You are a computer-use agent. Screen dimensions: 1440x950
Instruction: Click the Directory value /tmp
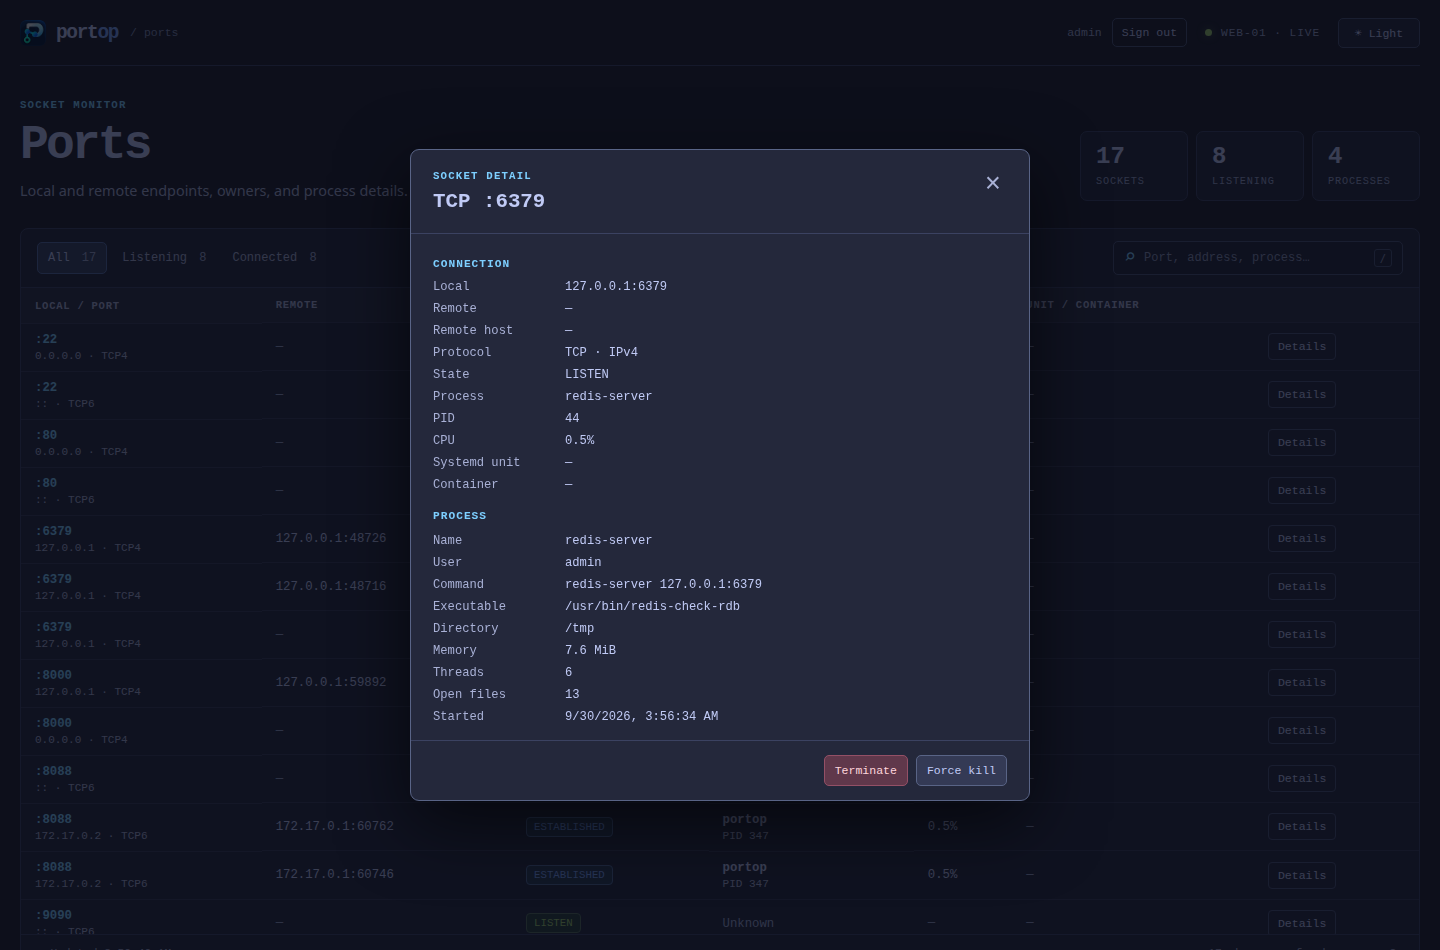click(580, 628)
